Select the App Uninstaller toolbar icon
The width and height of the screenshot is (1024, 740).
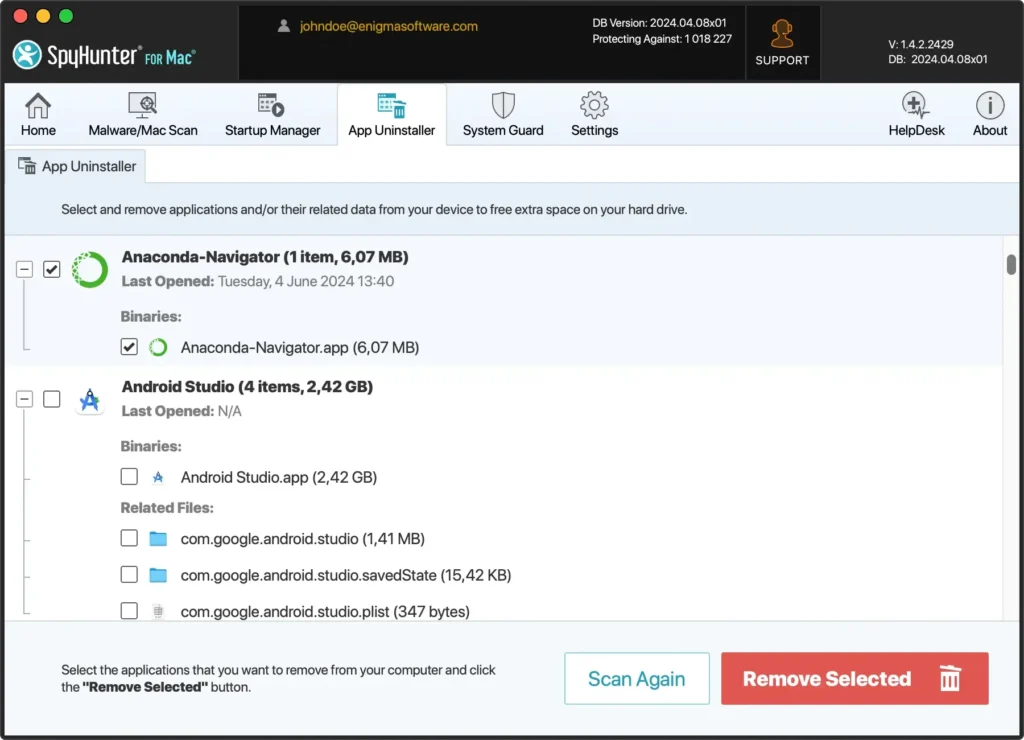pyautogui.click(x=391, y=105)
